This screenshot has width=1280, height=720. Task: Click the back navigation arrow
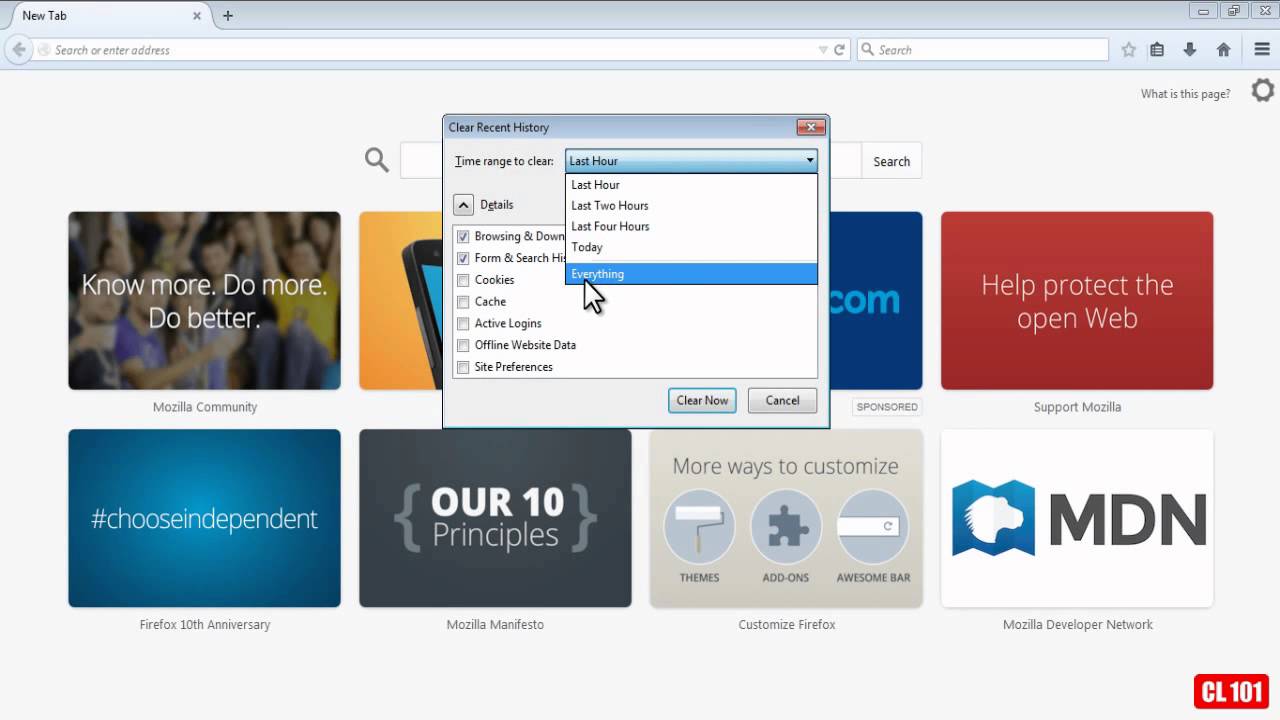[18, 49]
